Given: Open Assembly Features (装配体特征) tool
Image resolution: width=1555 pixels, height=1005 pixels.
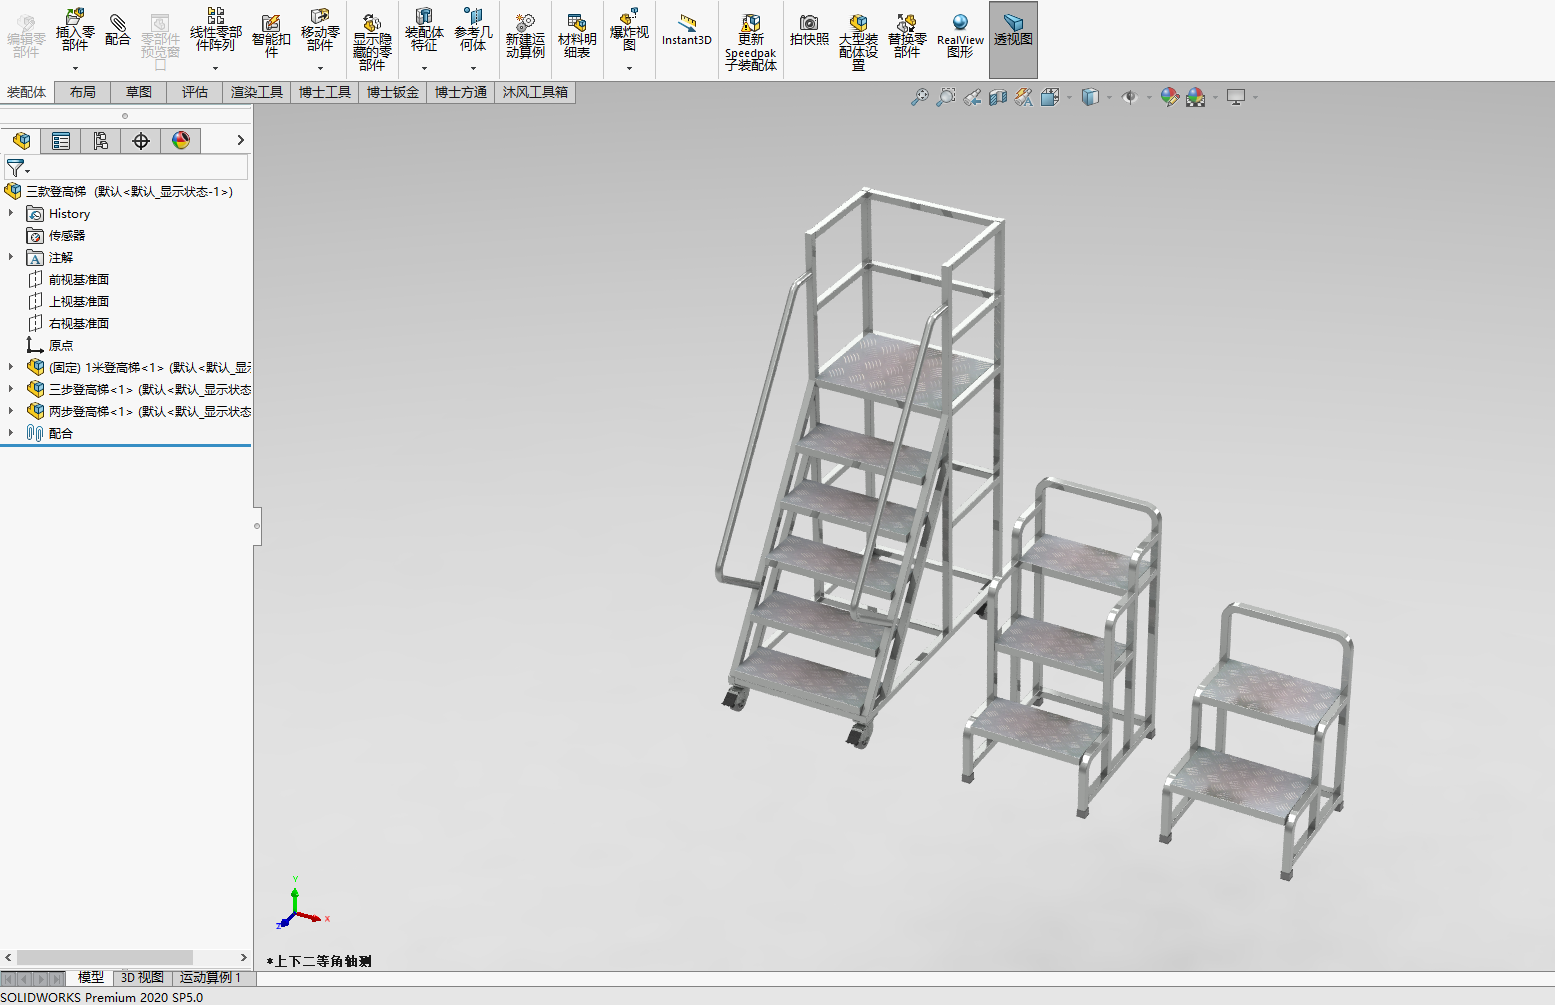Looking at the screenshot, I should 424,30.
